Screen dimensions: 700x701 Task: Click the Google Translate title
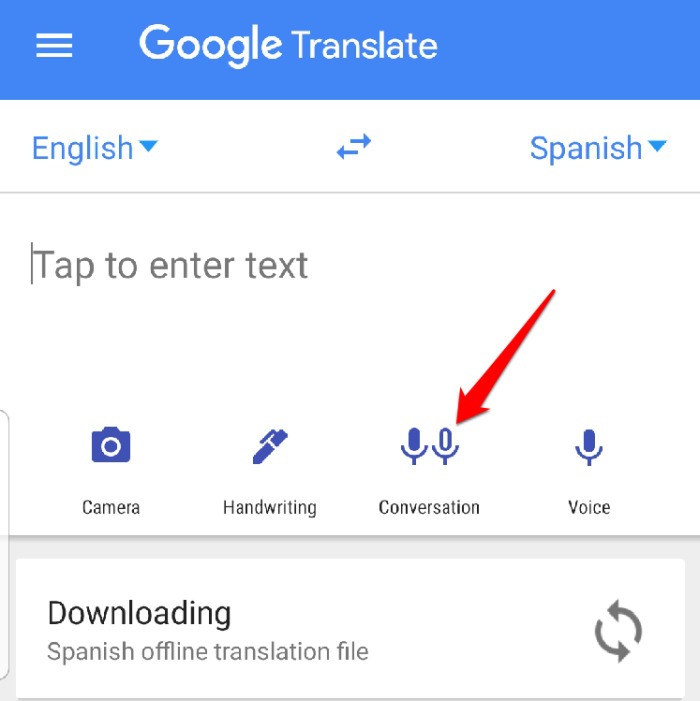288,46
